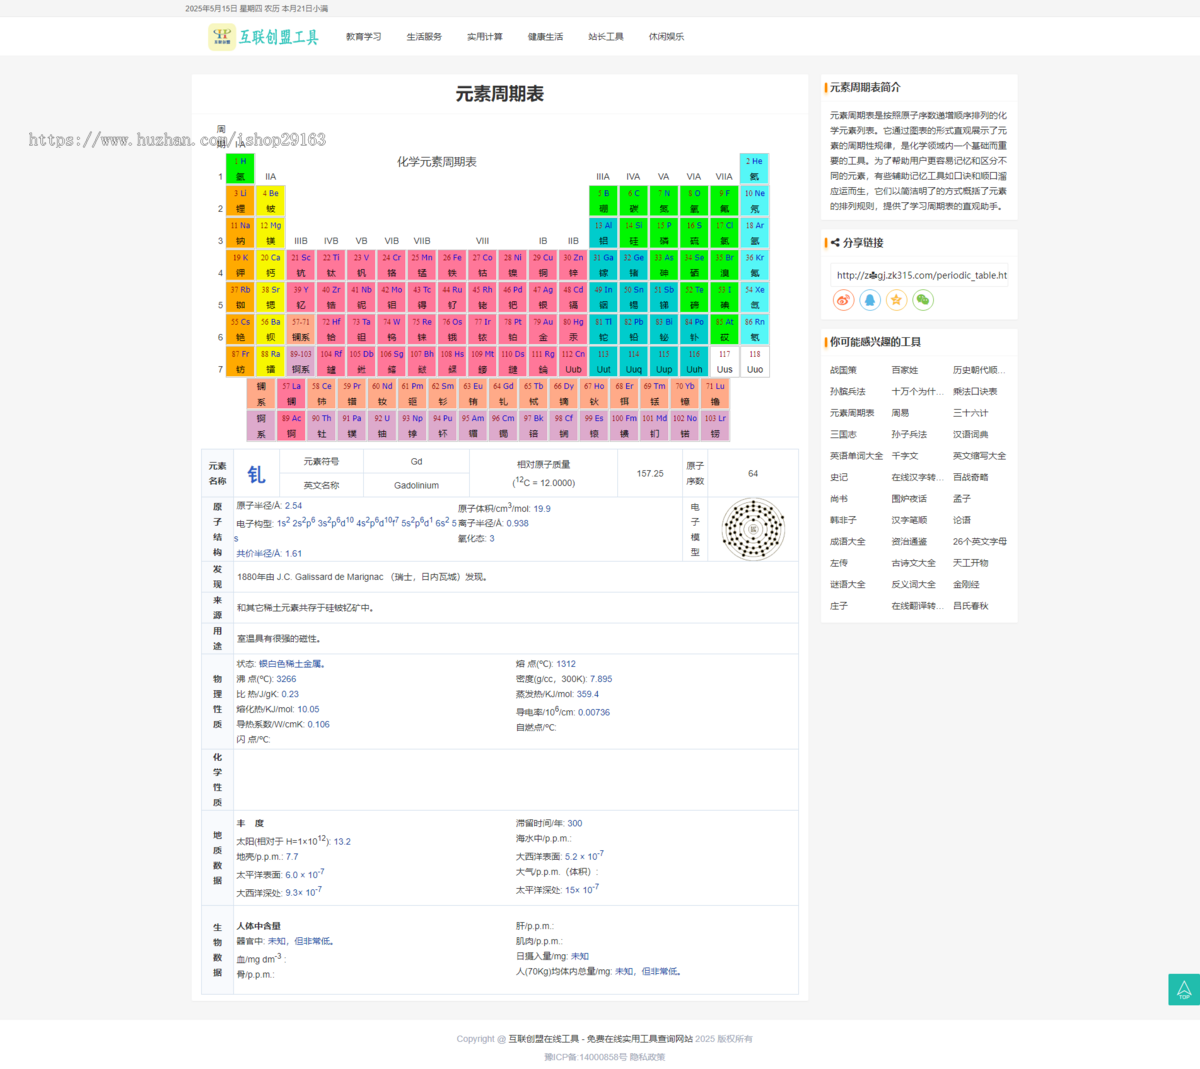
Task: Open the 三十六计 tool link
Action: 971,413
